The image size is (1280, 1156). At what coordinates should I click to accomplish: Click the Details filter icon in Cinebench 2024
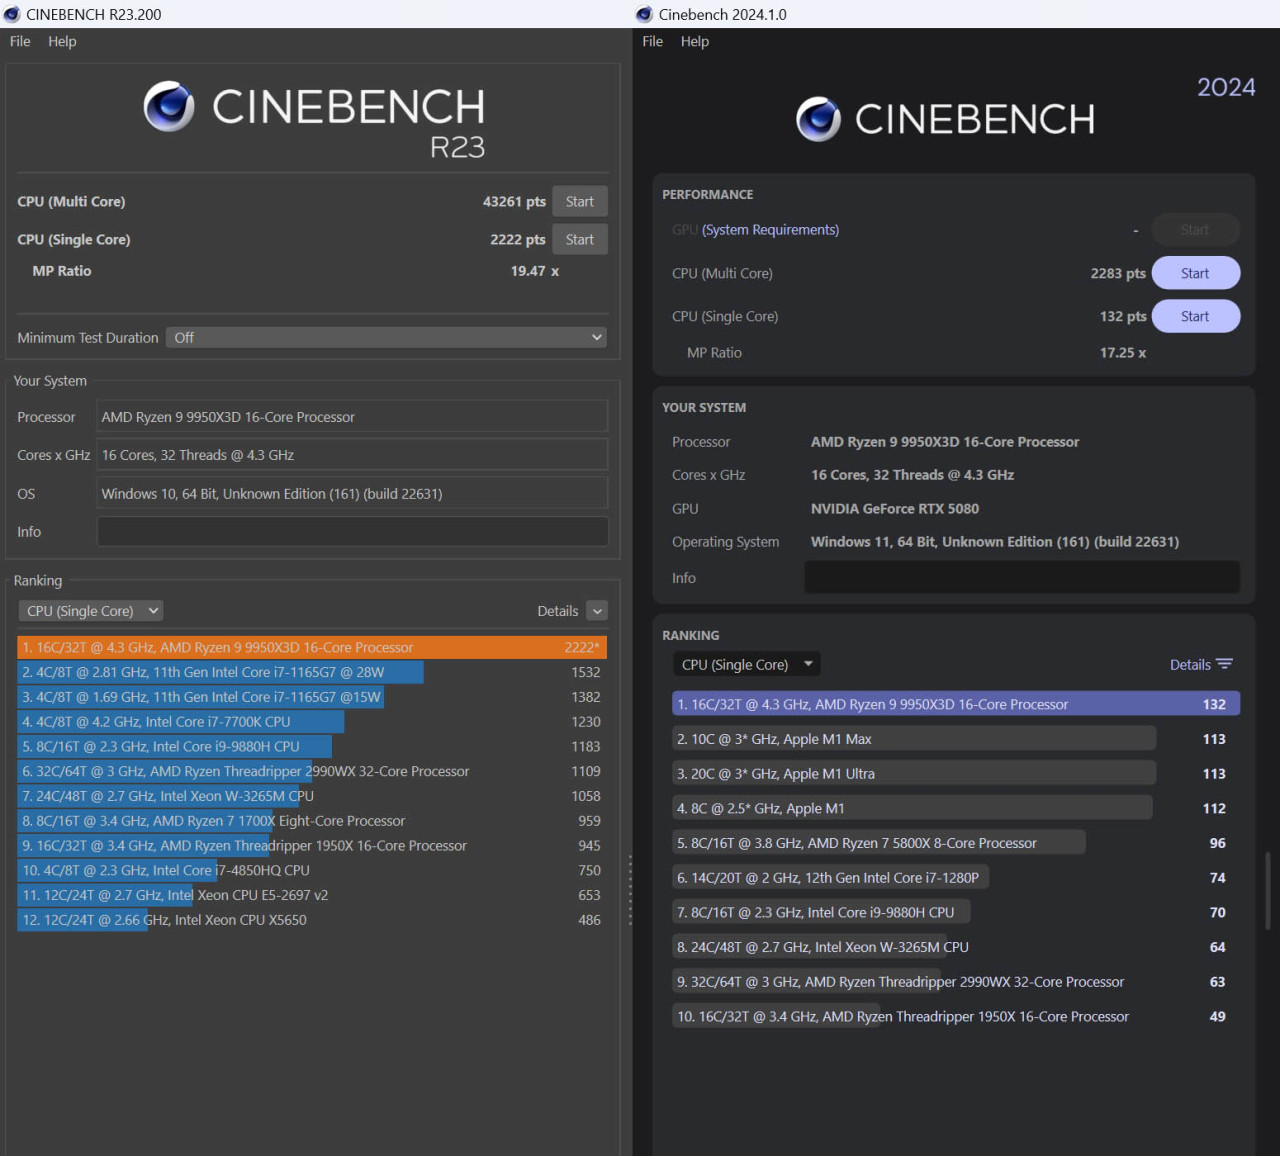click(1225, 664)
